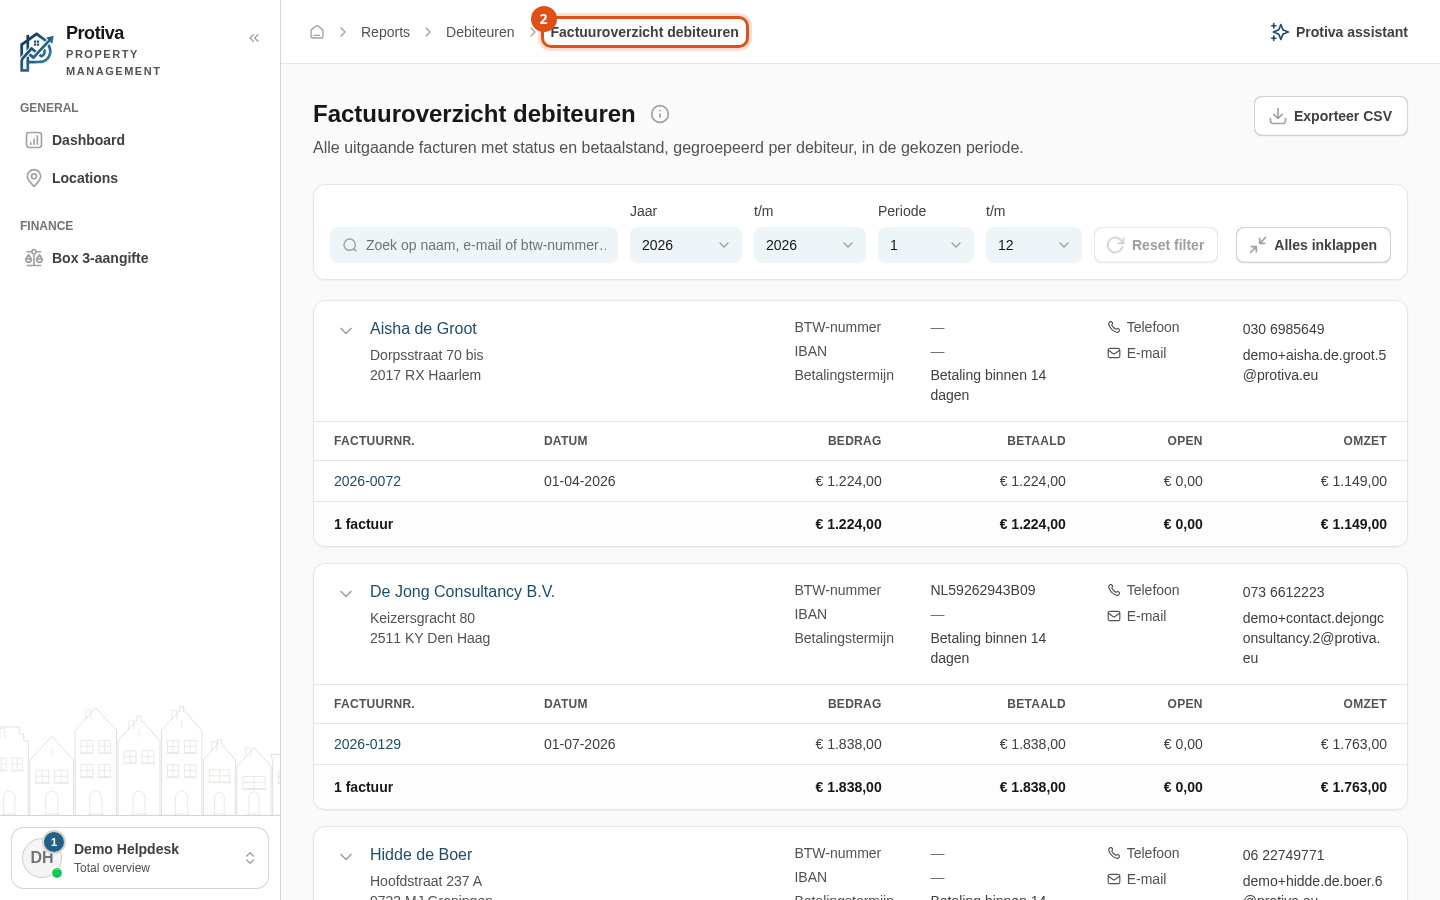Collapse all groups with Alles inklappen

[1313, 245]
